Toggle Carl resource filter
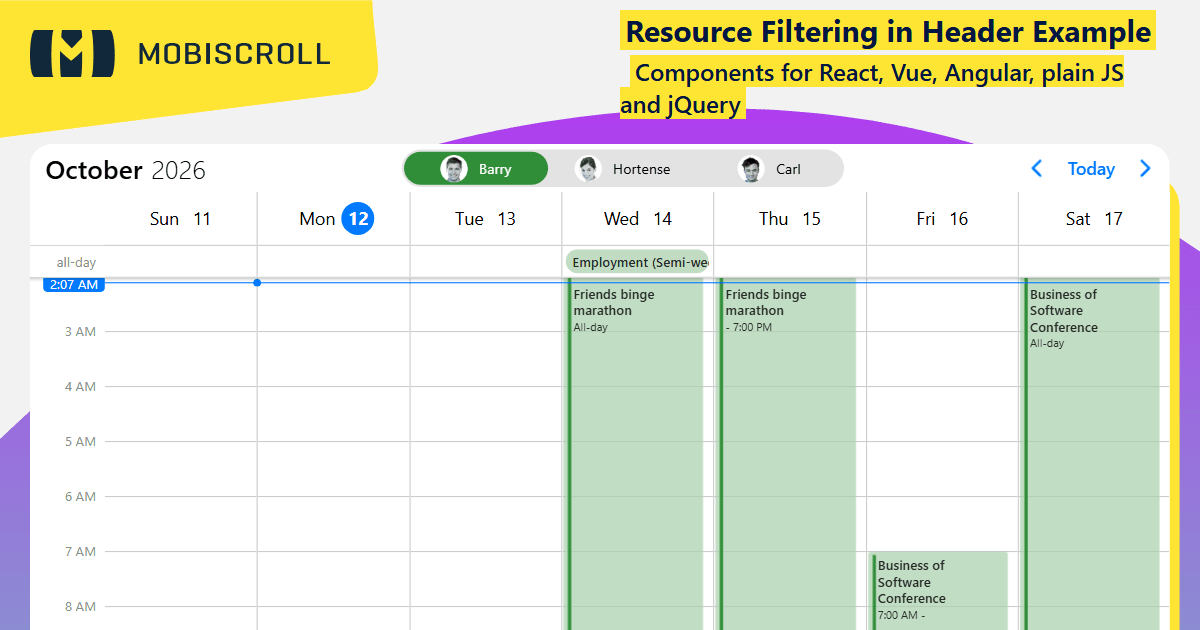 (770, 169)
